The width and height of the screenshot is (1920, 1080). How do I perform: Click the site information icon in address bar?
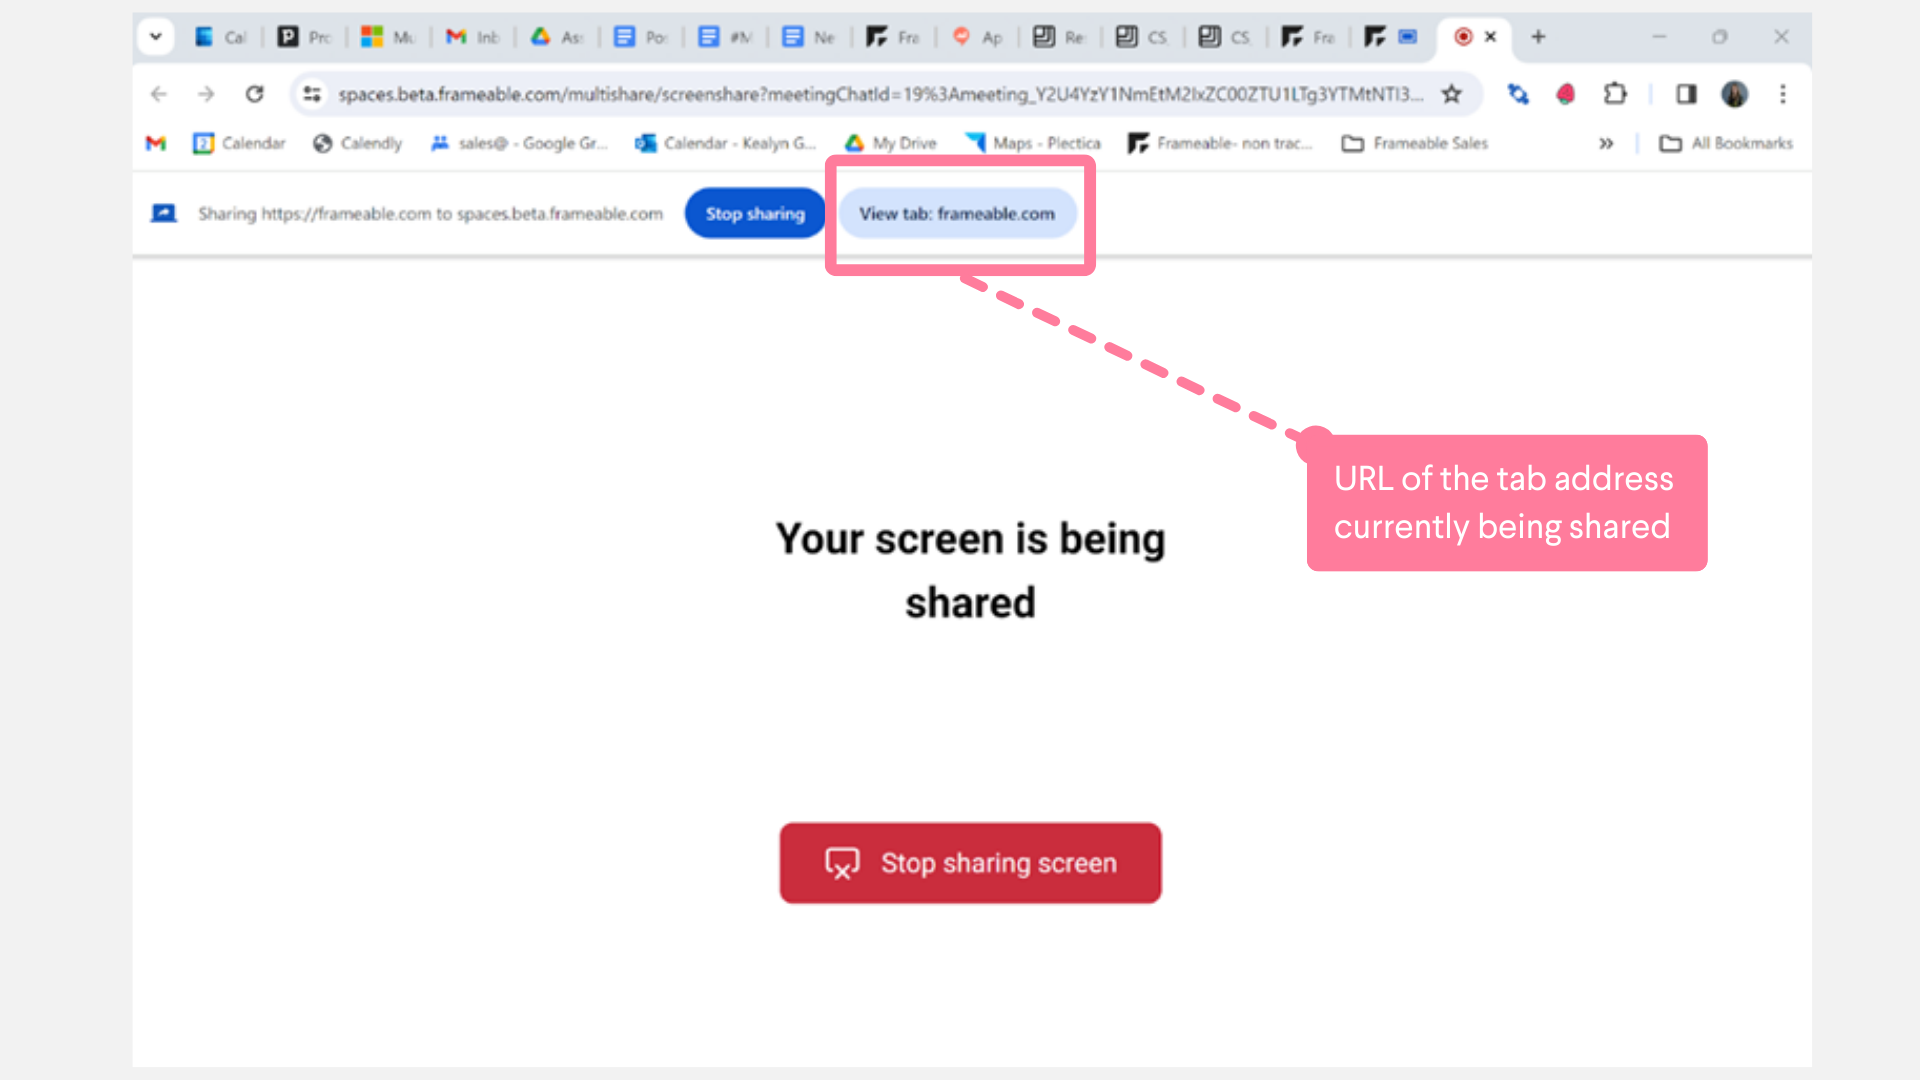[x=312, y=94]
